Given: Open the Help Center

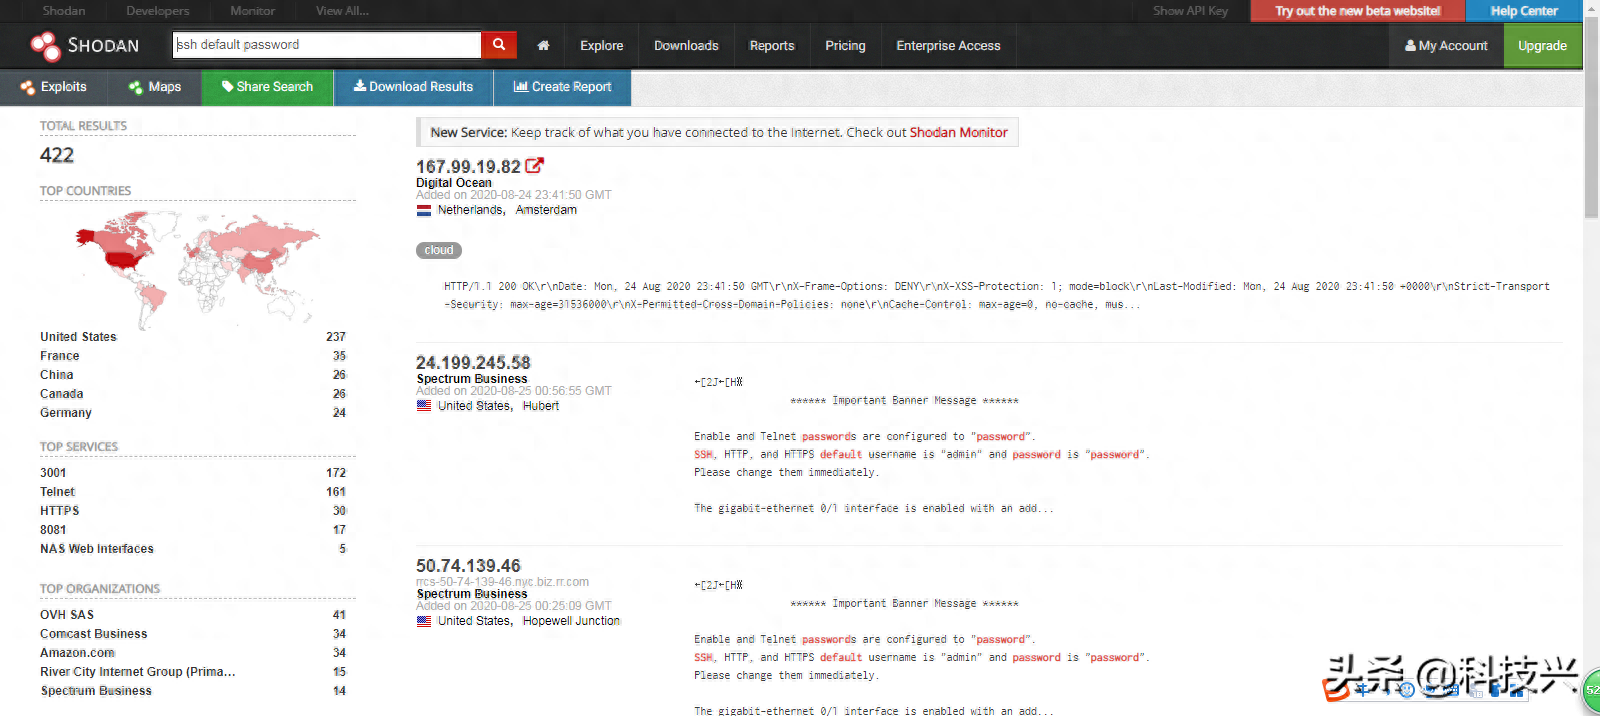Looking at the screenshot, I should [1523, 11].
